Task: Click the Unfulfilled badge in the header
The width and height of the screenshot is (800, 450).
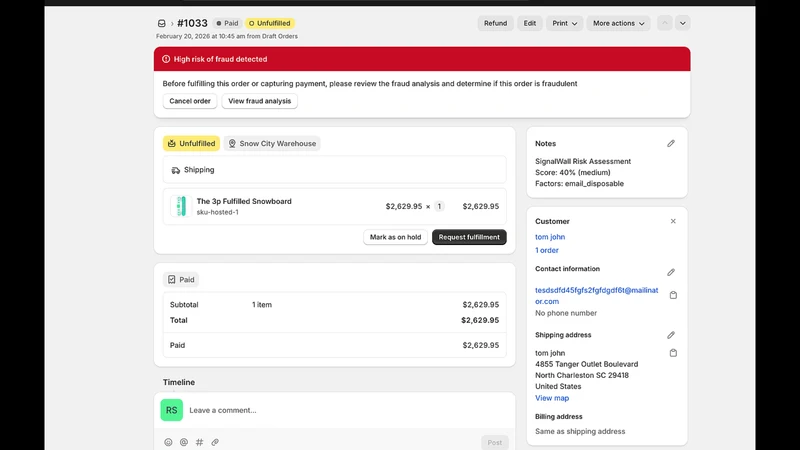Action: 269,23
